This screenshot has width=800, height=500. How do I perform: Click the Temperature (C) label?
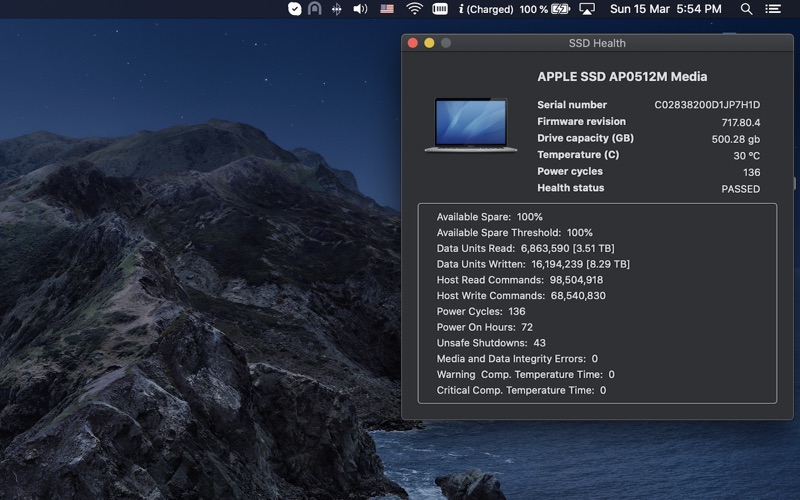578,155
